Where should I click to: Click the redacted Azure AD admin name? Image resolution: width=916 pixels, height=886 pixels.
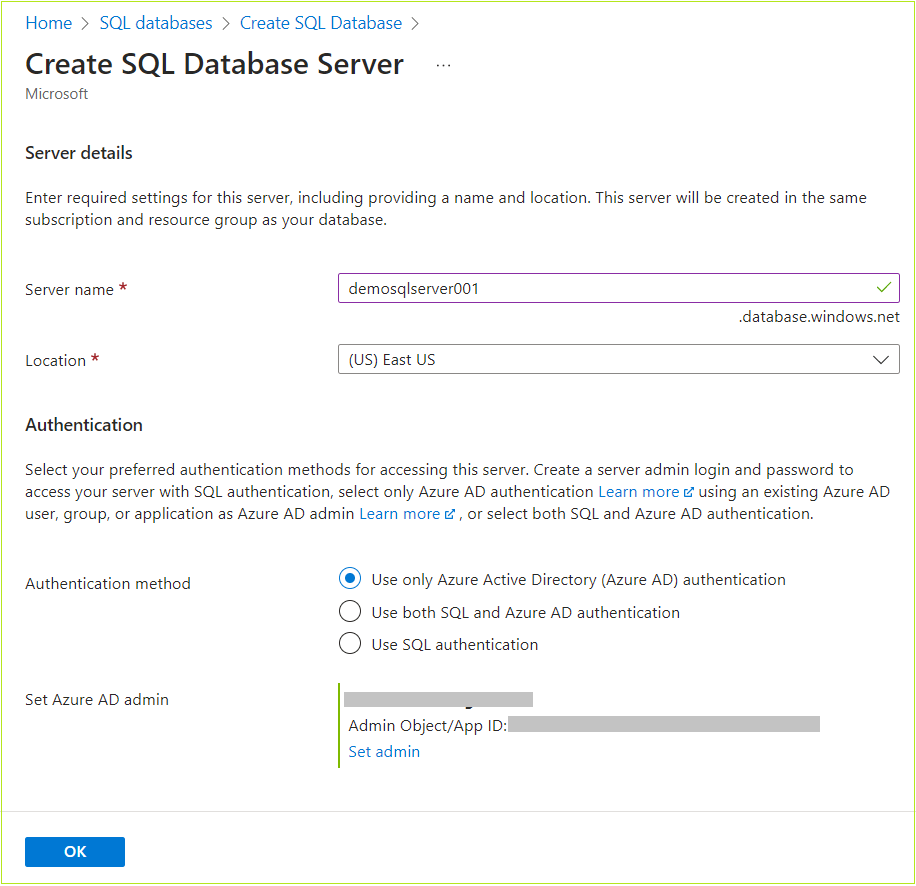(x=440, y=699)
